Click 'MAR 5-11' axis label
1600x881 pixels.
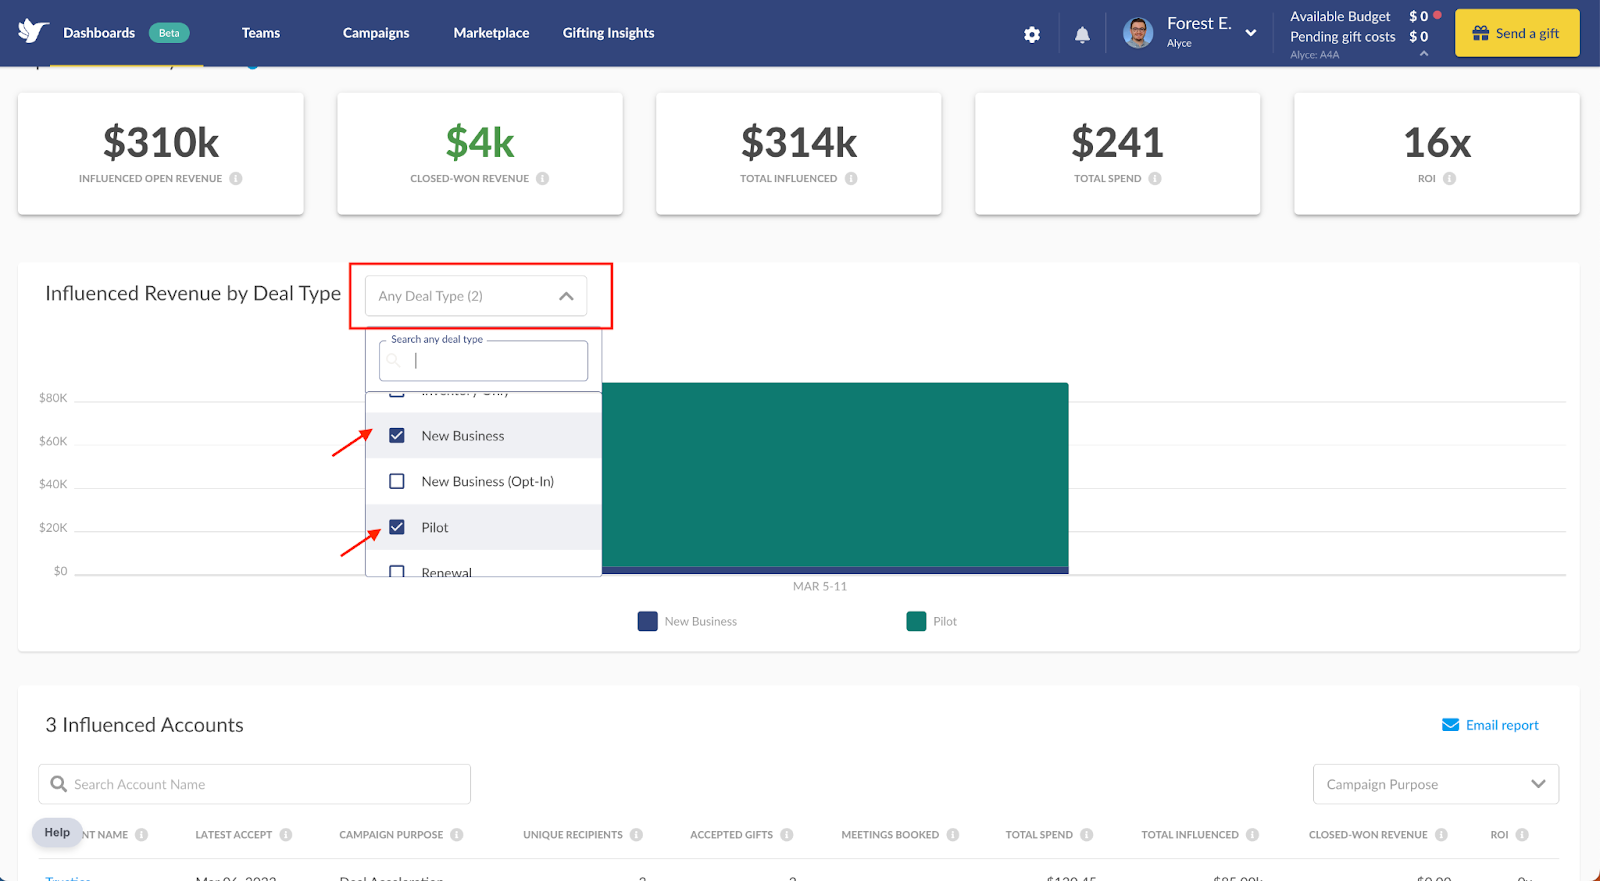[x=820, y=586]
